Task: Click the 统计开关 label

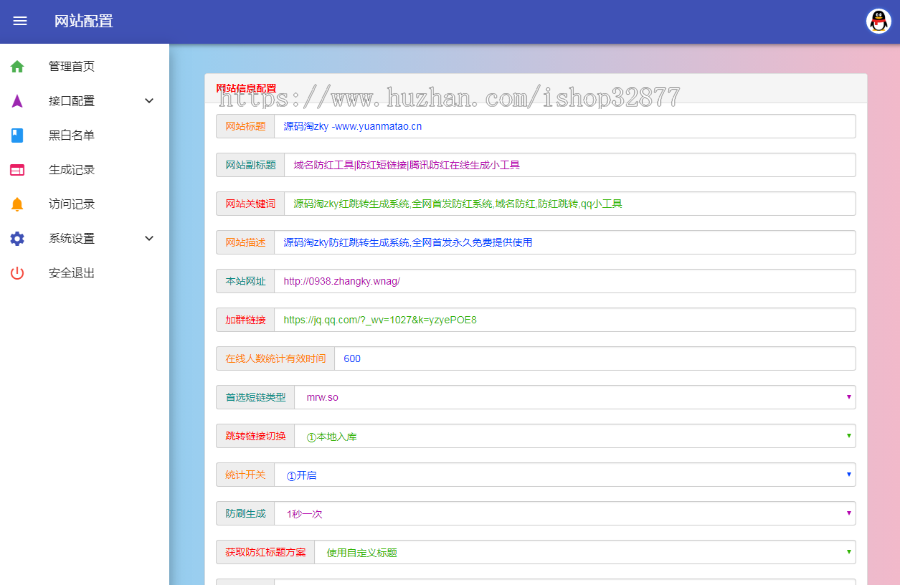Action: click(246, 475)
